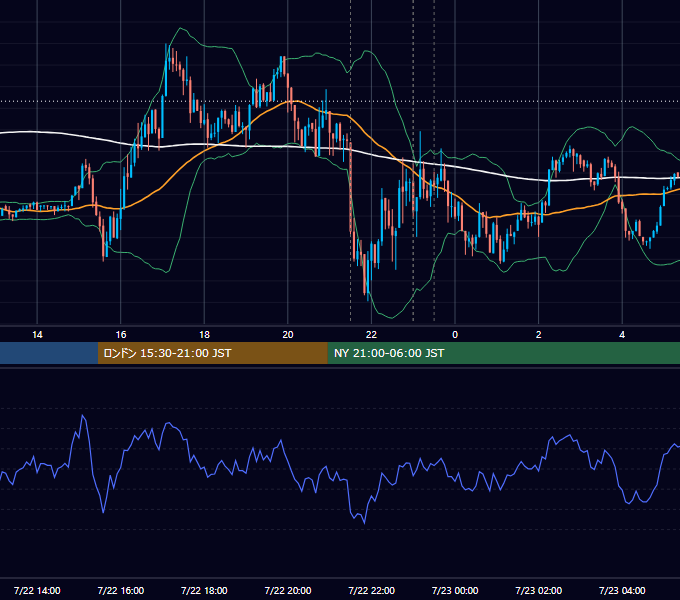This screenshot has height=600, width=680.
Task: Click the '7/23 00:00' timestamp label
Action: [x=455, y=590]
